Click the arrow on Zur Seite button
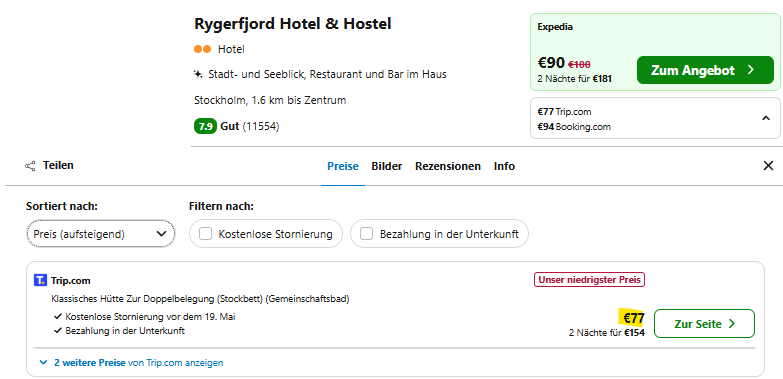783x379 pixels. click(732, 324)
